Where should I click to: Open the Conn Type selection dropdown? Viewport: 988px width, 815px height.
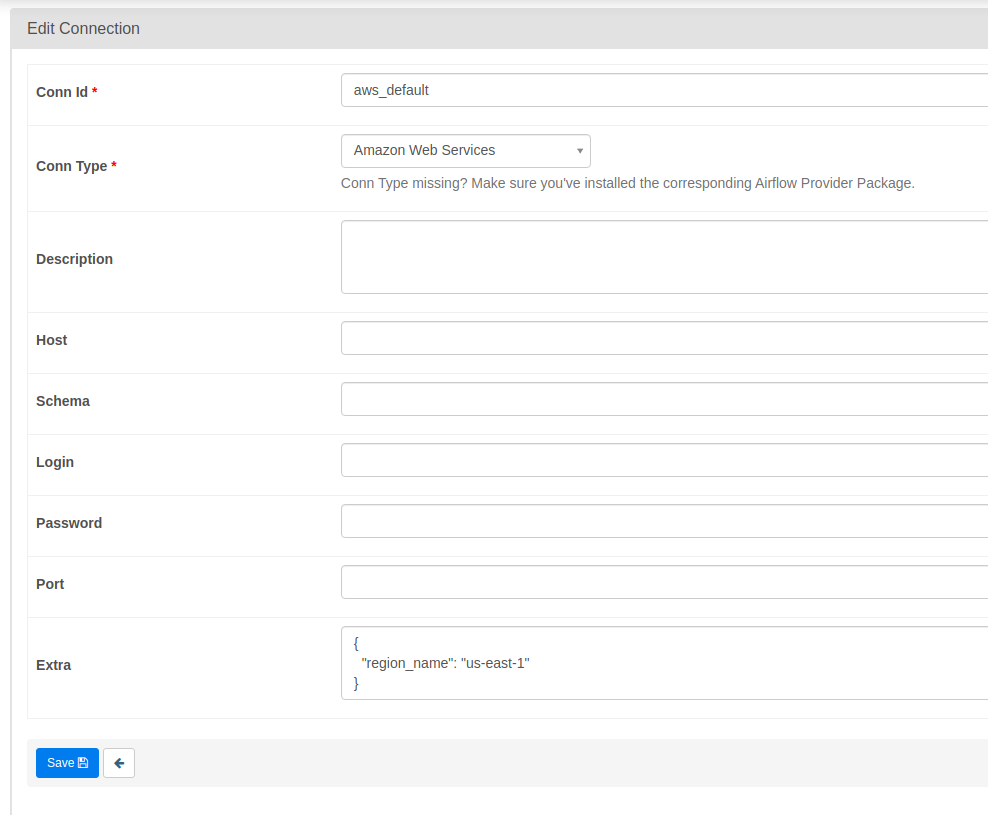pyautogui.click(x=465, y=150)
